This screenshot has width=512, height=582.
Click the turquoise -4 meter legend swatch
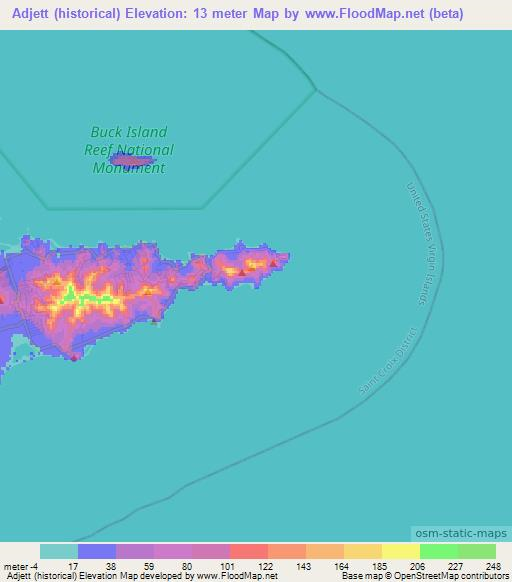point(59,551)
